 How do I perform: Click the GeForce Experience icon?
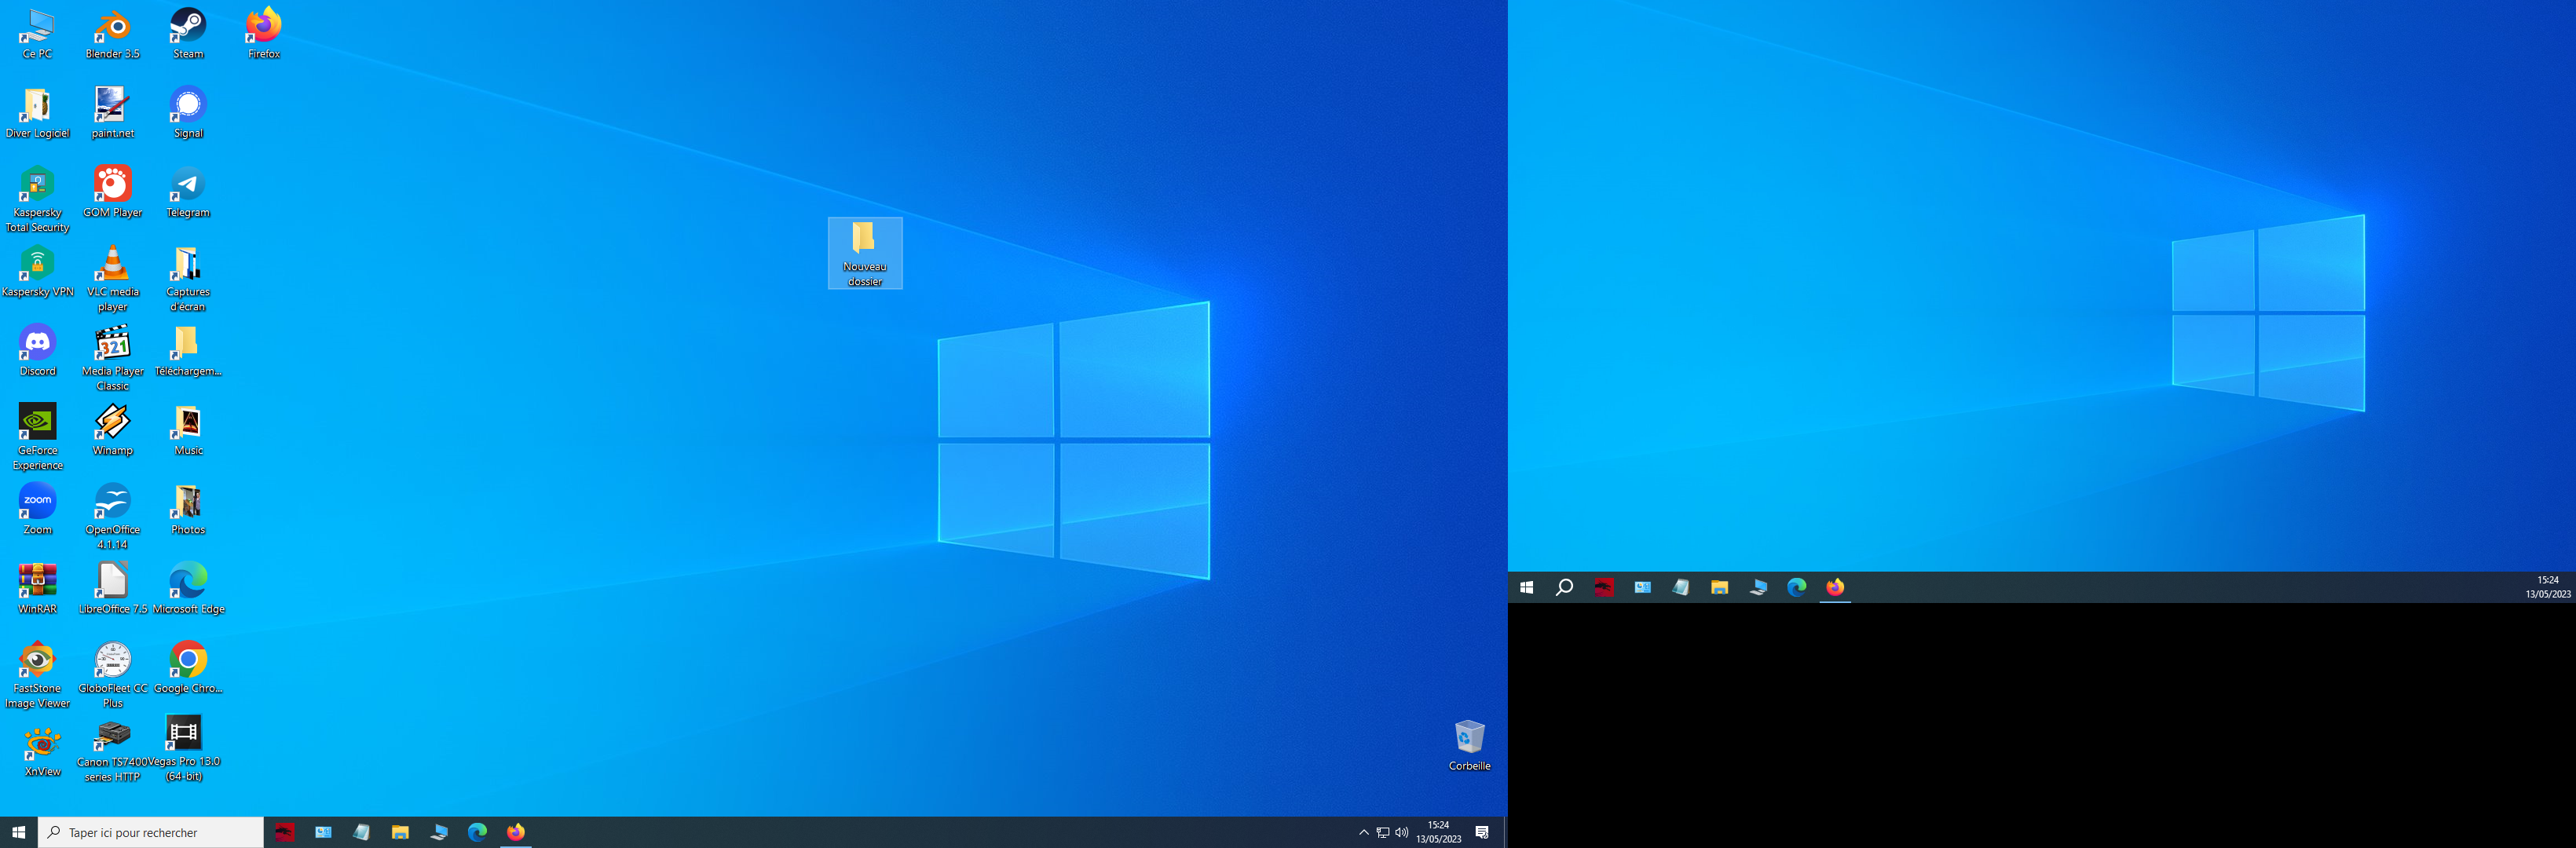pos(37,423)
